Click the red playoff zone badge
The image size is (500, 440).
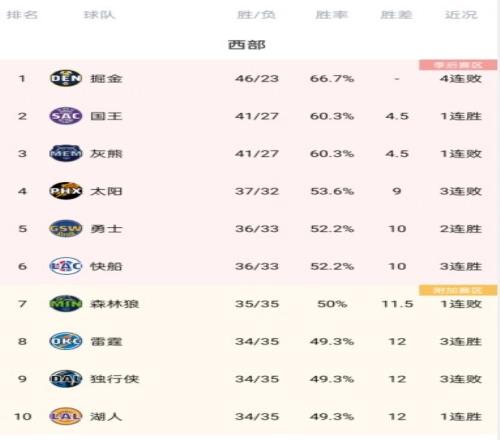click(458, 65)
